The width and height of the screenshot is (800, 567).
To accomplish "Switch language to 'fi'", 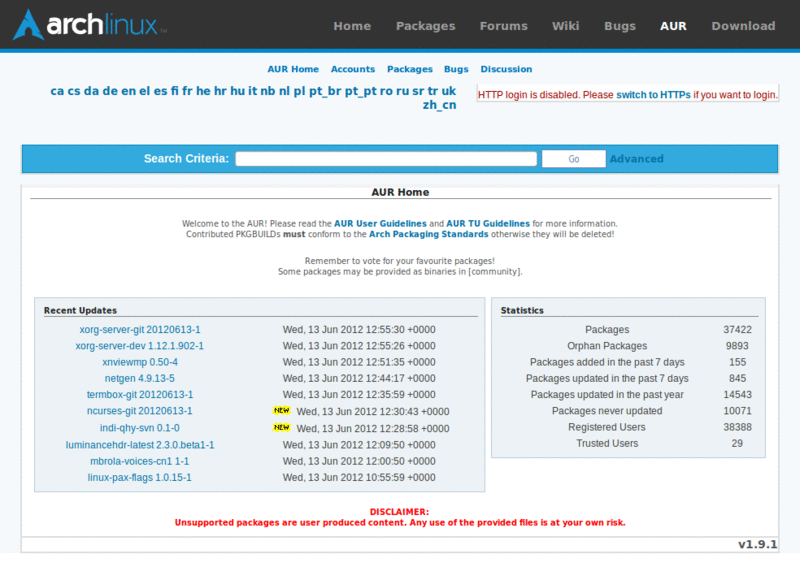I will click(175, 91).
